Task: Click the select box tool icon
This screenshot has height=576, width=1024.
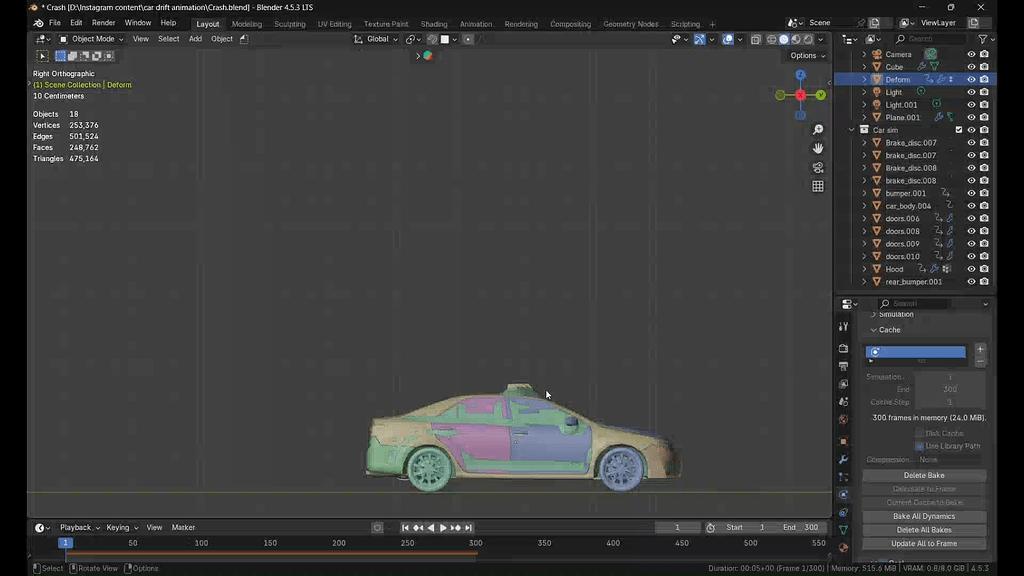Action: point(42,56)
